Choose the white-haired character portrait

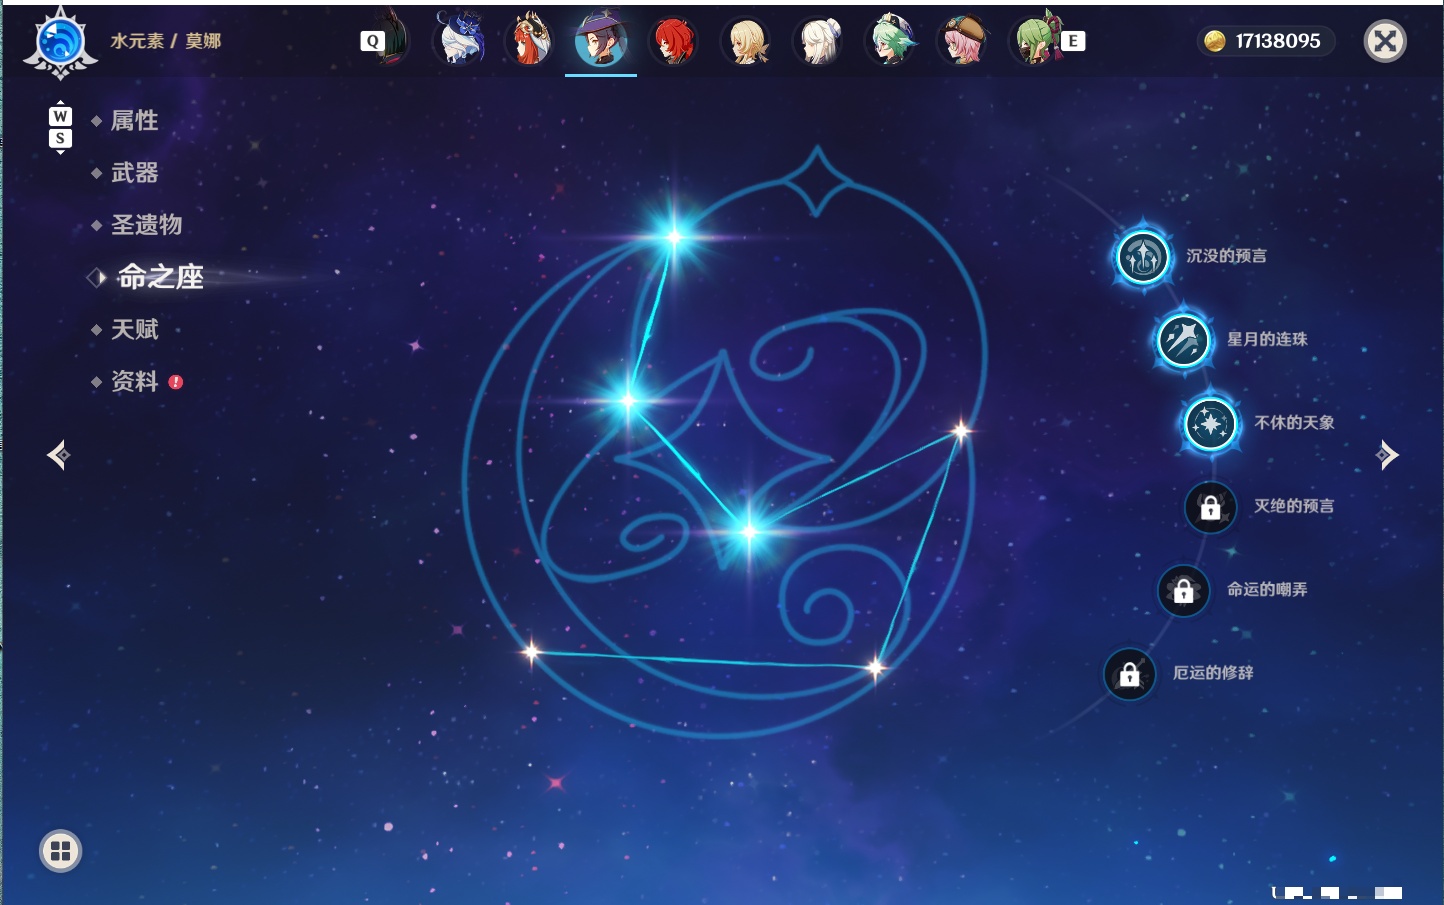817,41
